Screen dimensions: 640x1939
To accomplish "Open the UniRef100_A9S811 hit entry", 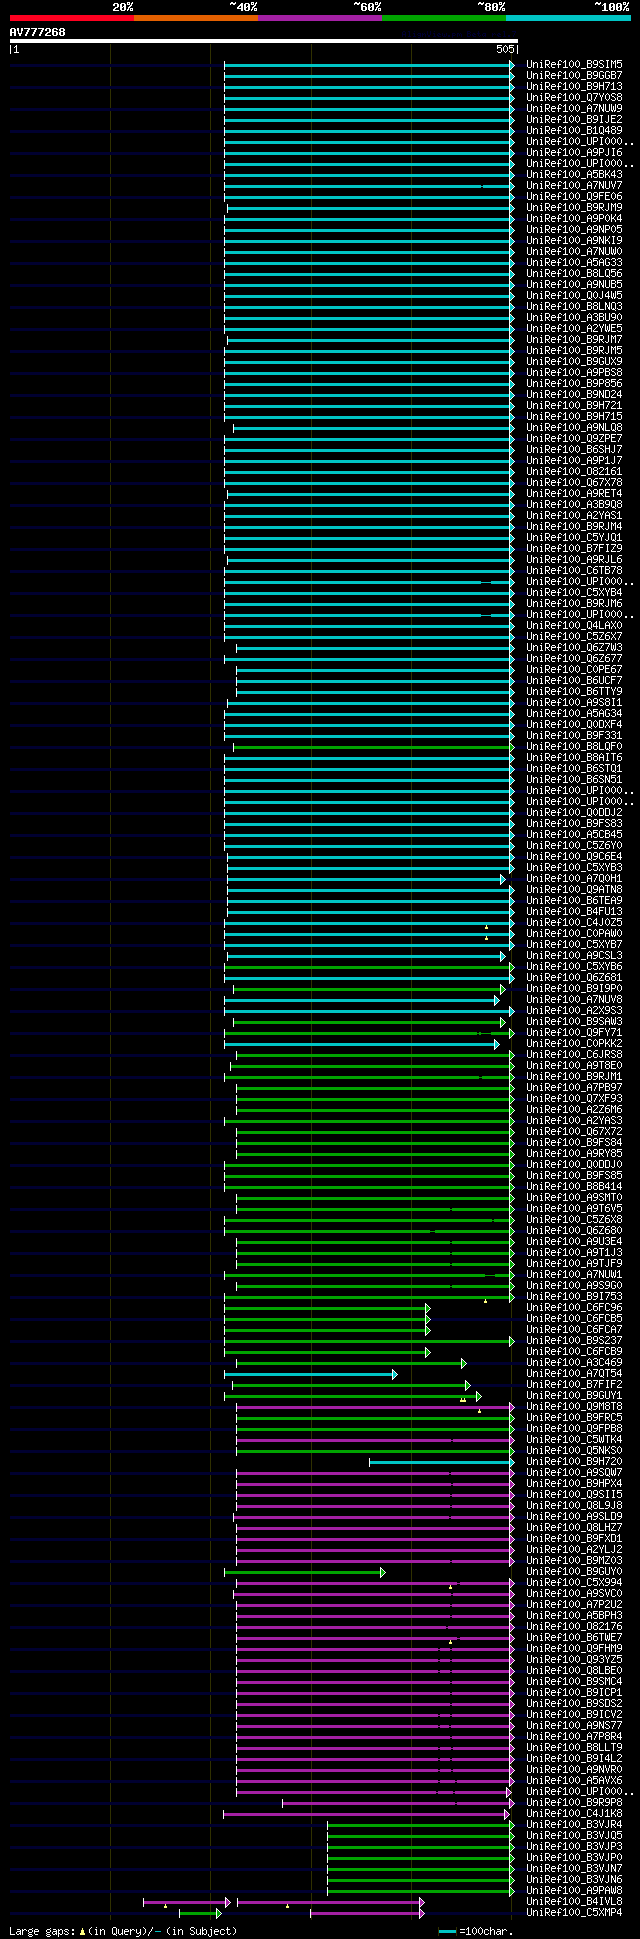I will point(574,702).
